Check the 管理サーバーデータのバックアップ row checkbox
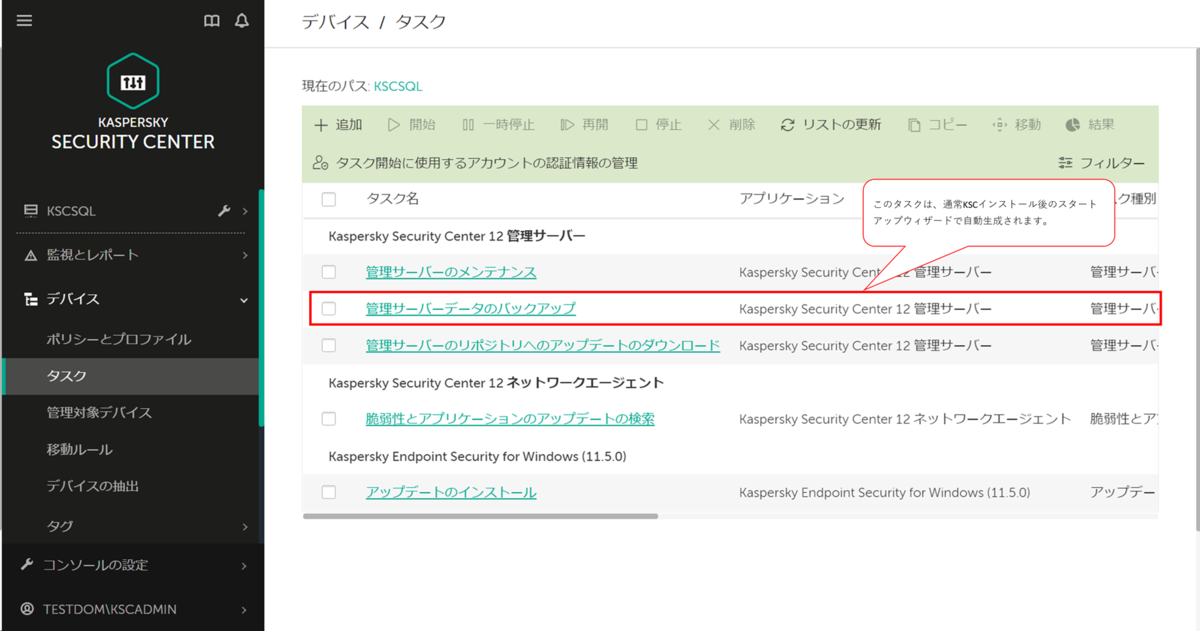 pyautogui.click(x=329, y=309)
